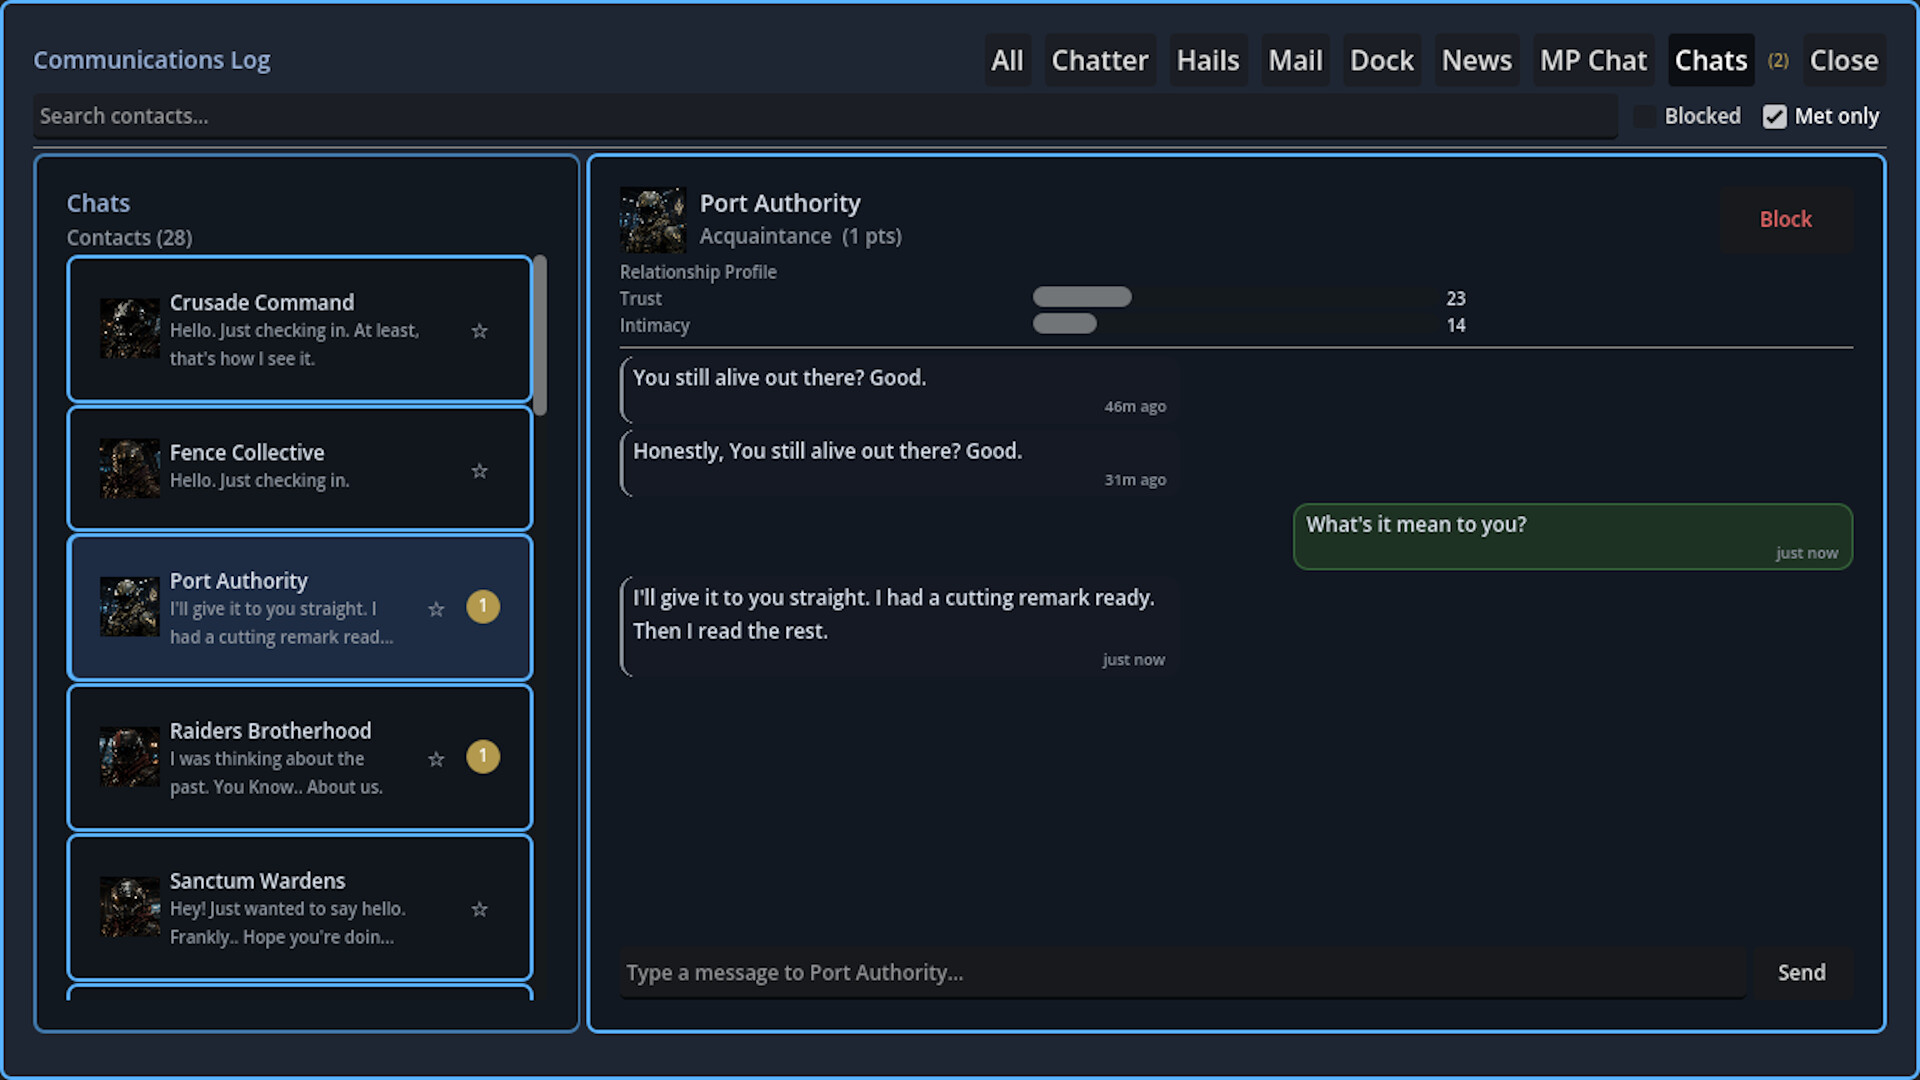Viewport: 1920px width, 1080px height.
Task: Click Raiders Brotherhood avatar thumbnail
Action: coord(130,756)
